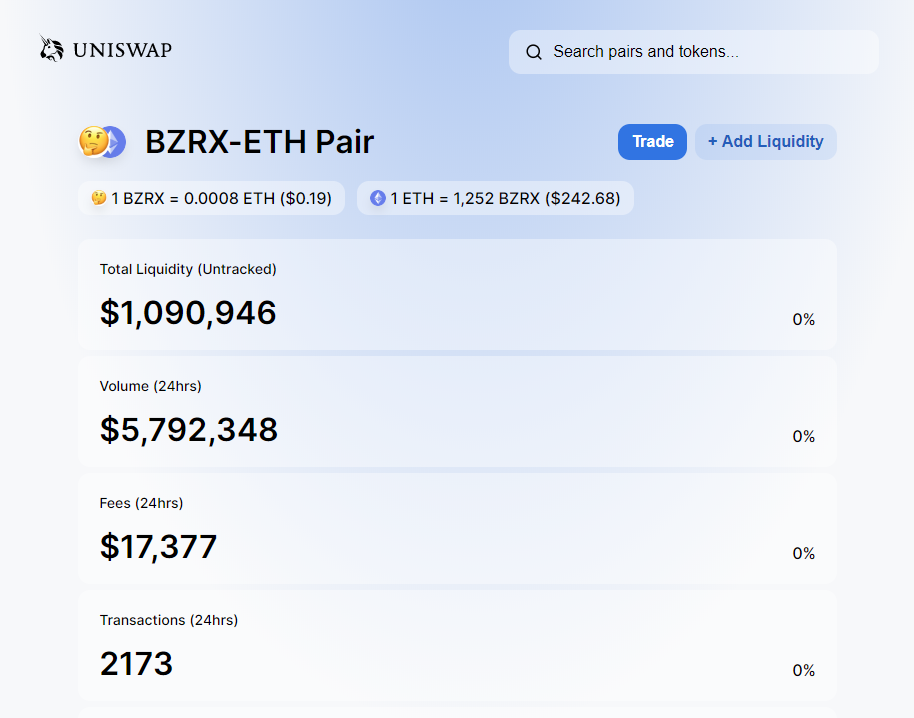
Task: Click the Total Liquidity (Untracked) label
Action: tap(188, 269)
